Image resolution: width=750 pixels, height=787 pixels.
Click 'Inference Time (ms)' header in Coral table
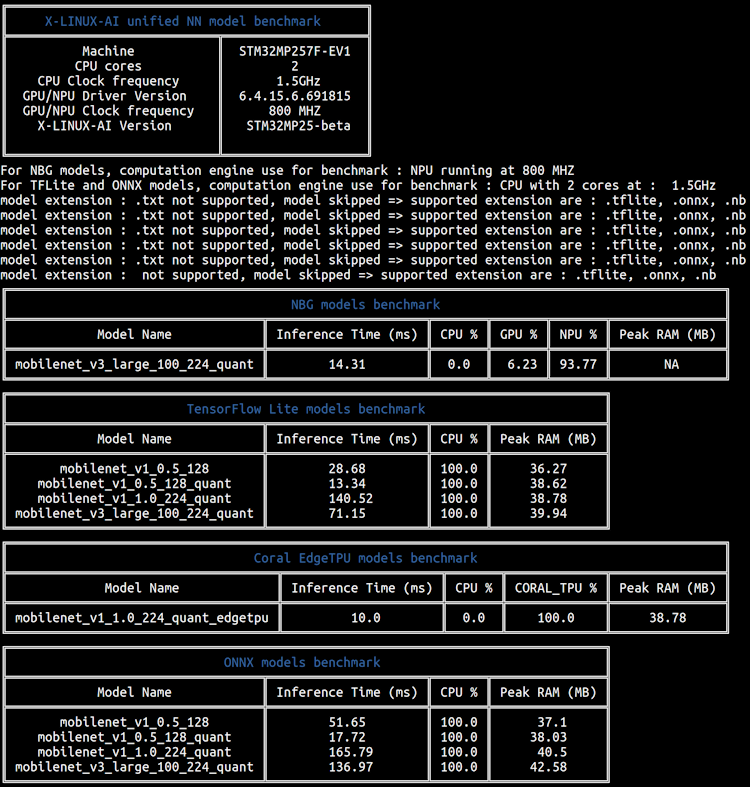click(x=361, y=588)
